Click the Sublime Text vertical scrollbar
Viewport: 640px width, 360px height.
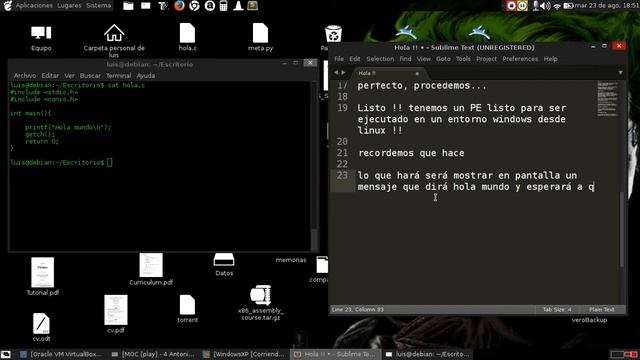pyautogui.click(x=622, y=229)
